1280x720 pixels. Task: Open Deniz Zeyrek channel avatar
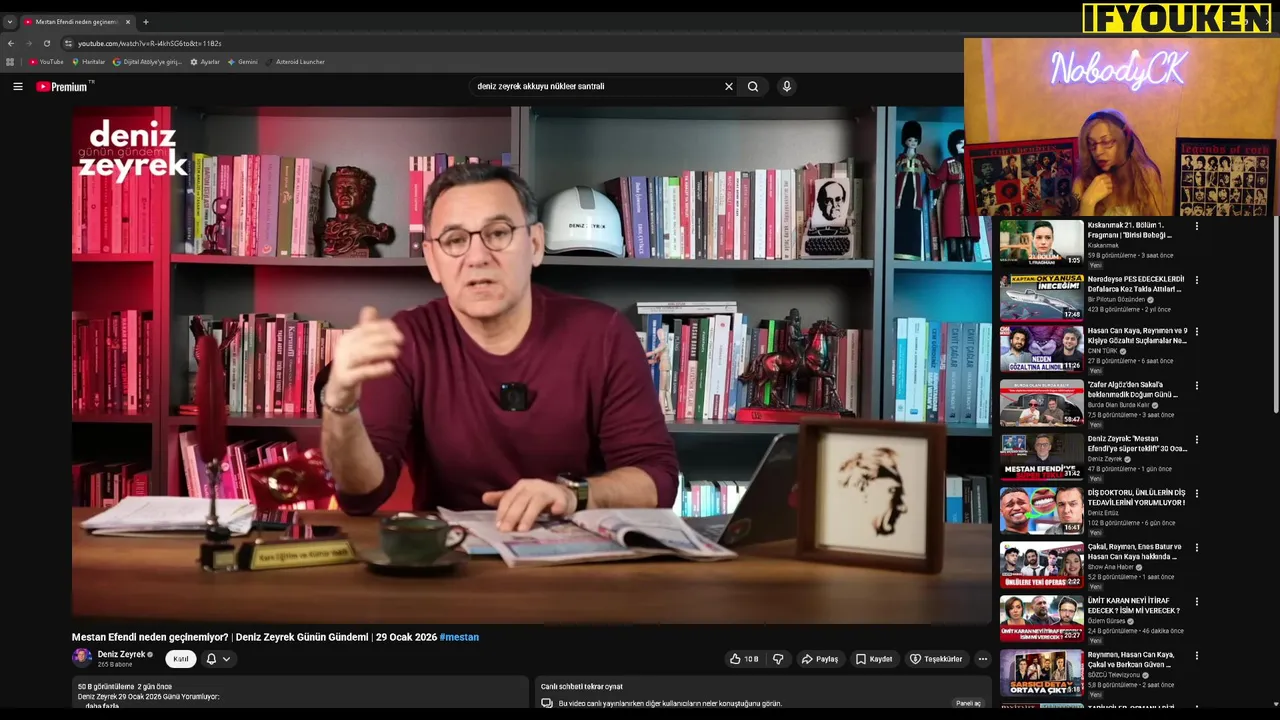82,658
